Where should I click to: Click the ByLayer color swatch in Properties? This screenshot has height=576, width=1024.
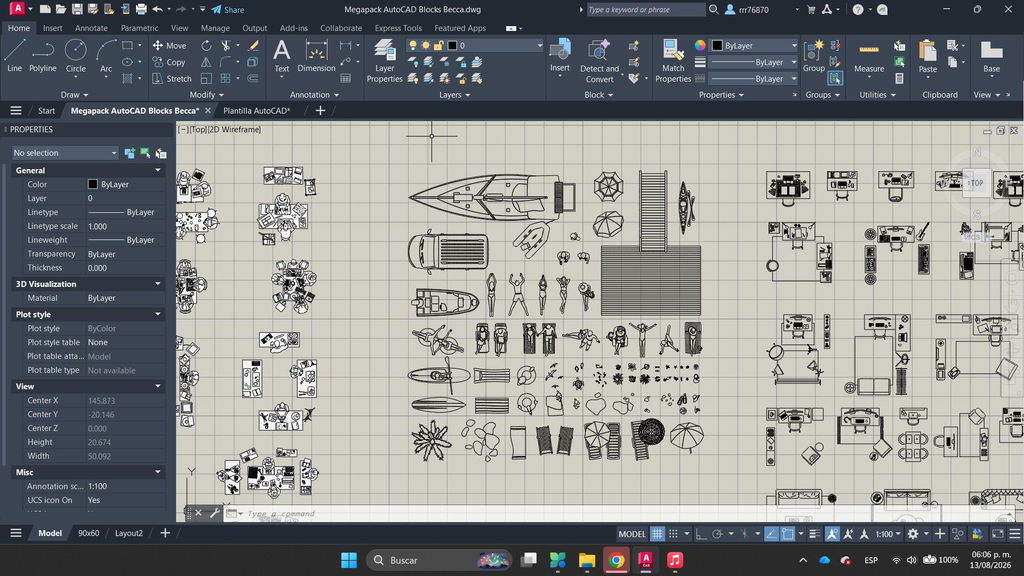(93, 185)
